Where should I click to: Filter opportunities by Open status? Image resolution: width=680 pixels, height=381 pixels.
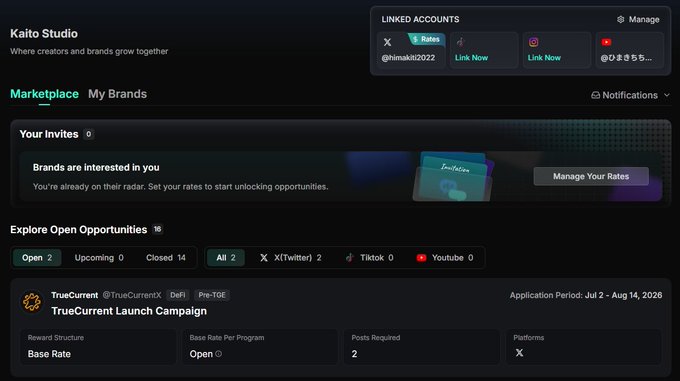[37, 257]
